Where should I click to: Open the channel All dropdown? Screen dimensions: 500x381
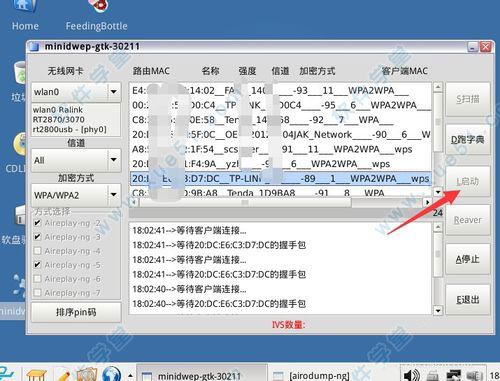76,160
